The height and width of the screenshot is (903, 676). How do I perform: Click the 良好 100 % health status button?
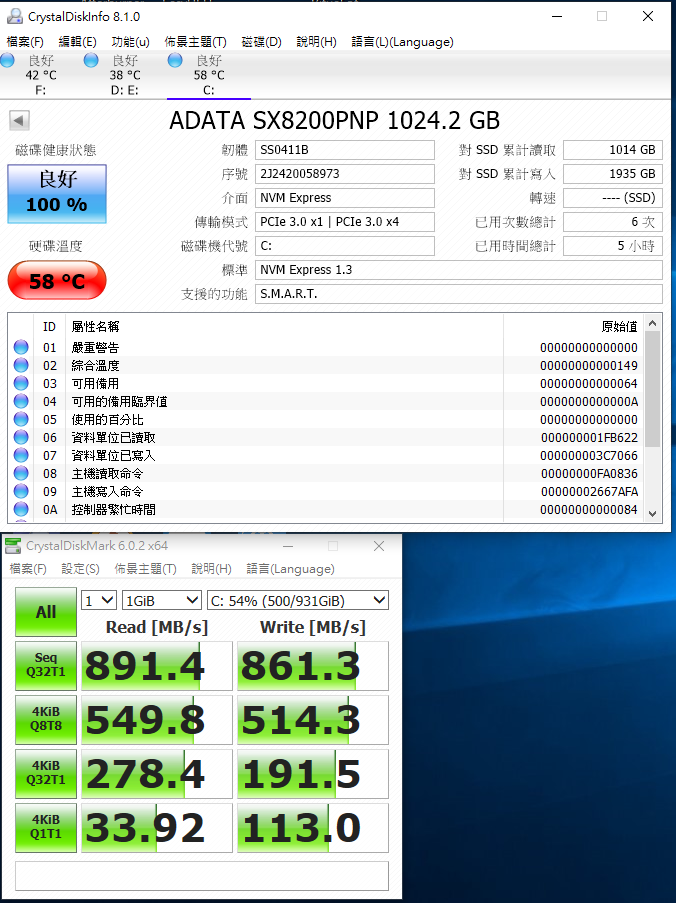57,194
